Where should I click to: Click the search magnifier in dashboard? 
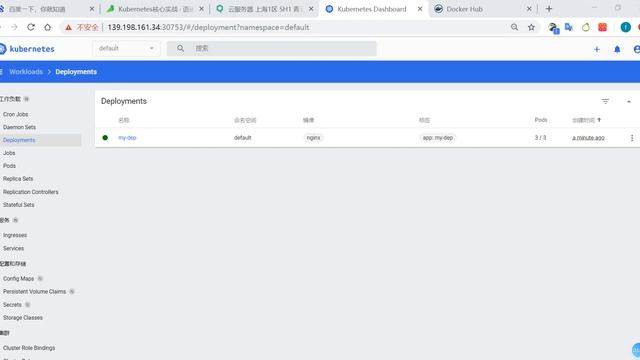tap(180, 49)
